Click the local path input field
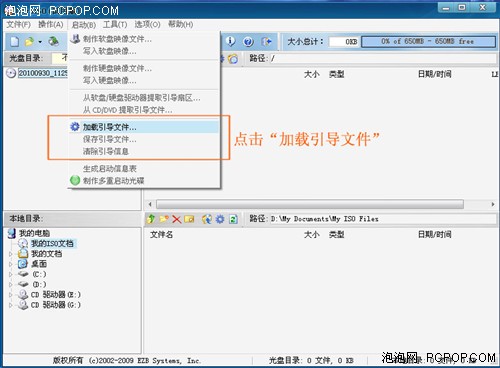Image resolution: width=500 pixels, height=368 pixels. pos(383,219)
